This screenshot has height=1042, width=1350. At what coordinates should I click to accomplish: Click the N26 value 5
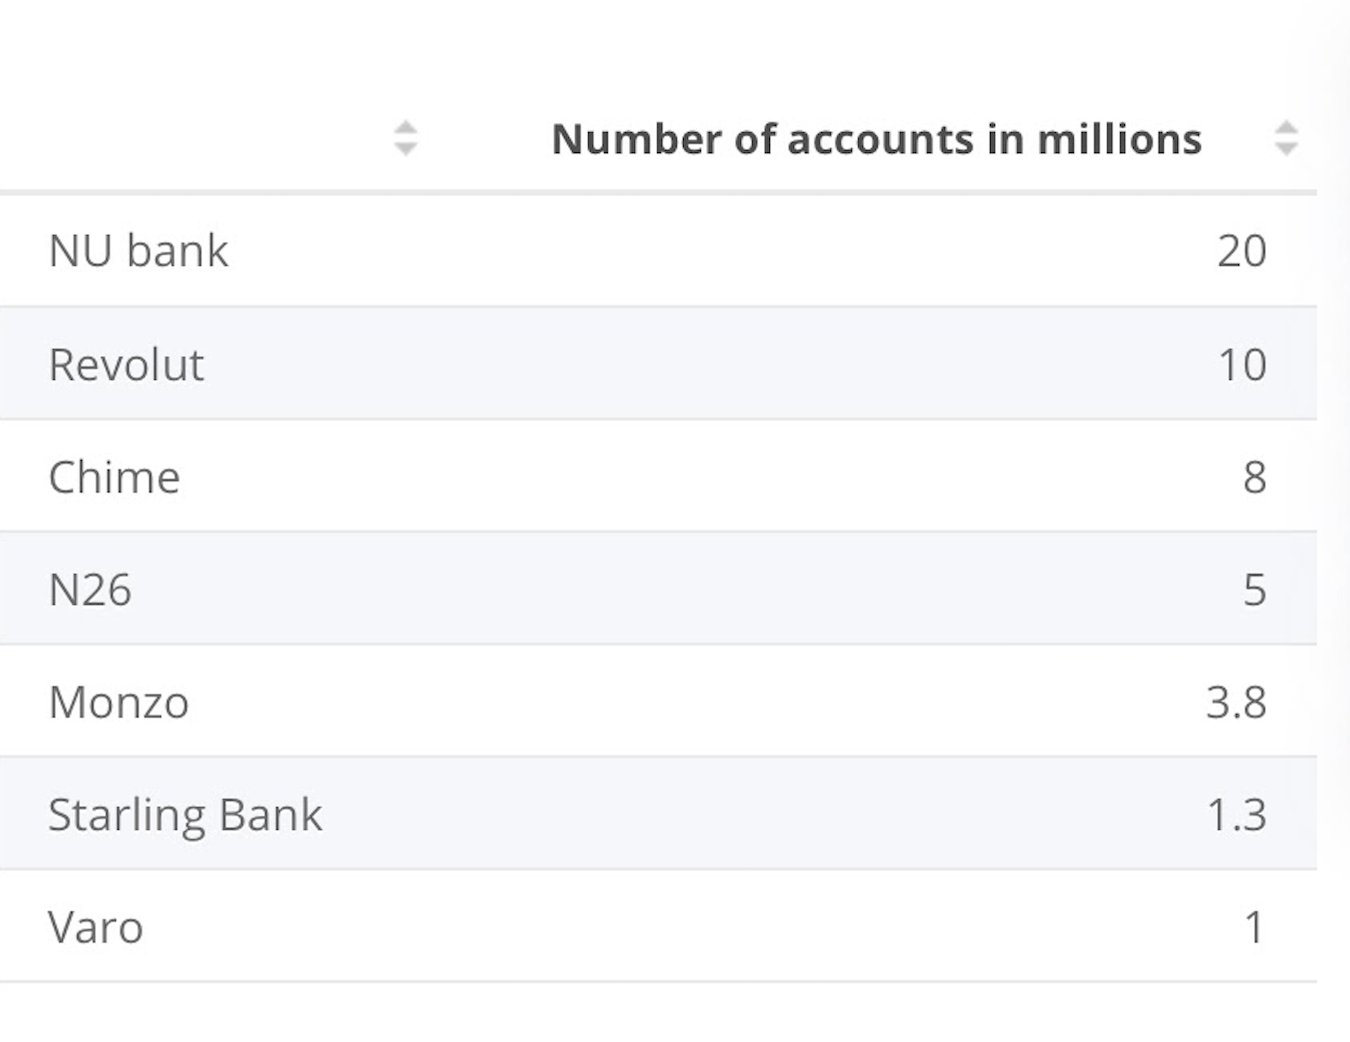tap(1255, 590)
